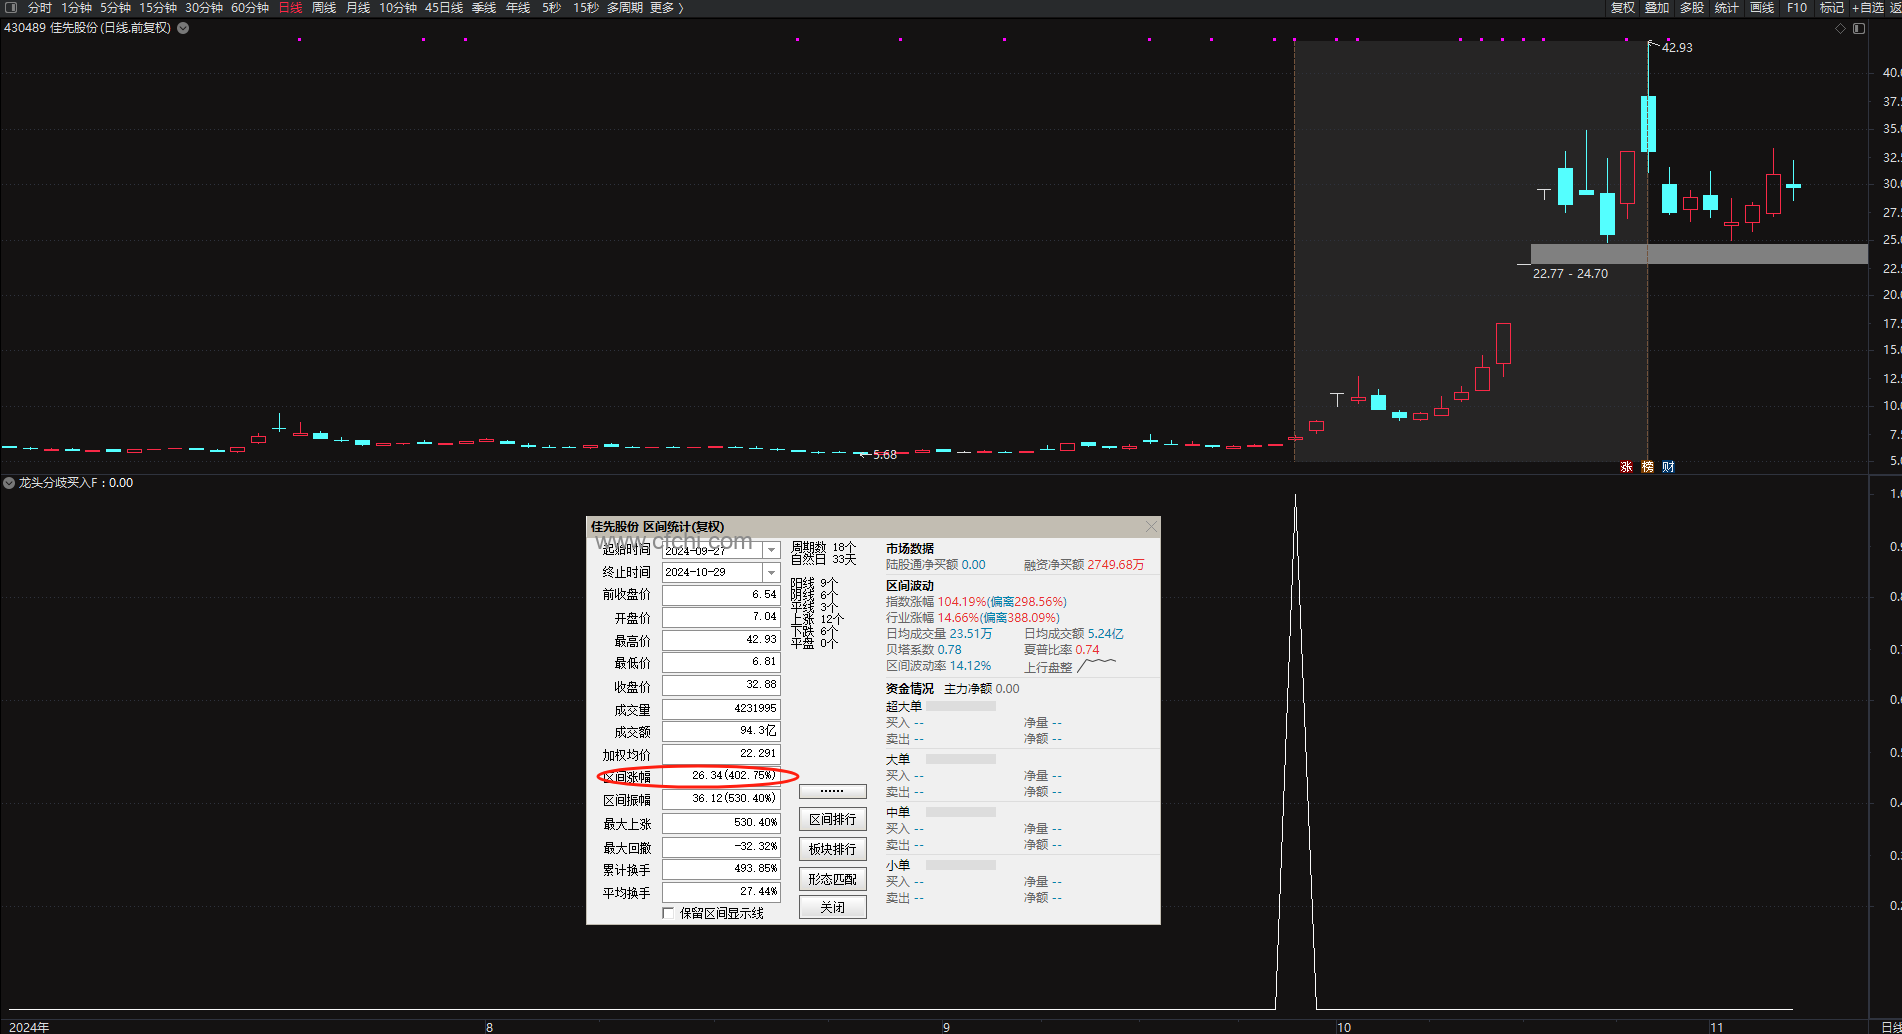Click the 形态匹配 button
This screenshot has height=1034, width=1902.
(833, 879)
